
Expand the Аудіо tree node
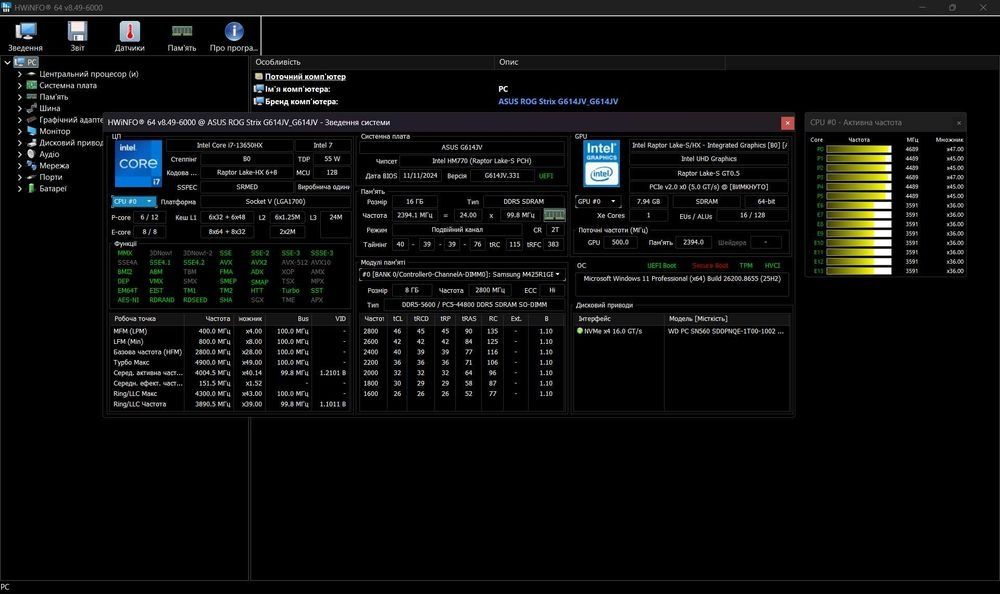tap(20, 154)
